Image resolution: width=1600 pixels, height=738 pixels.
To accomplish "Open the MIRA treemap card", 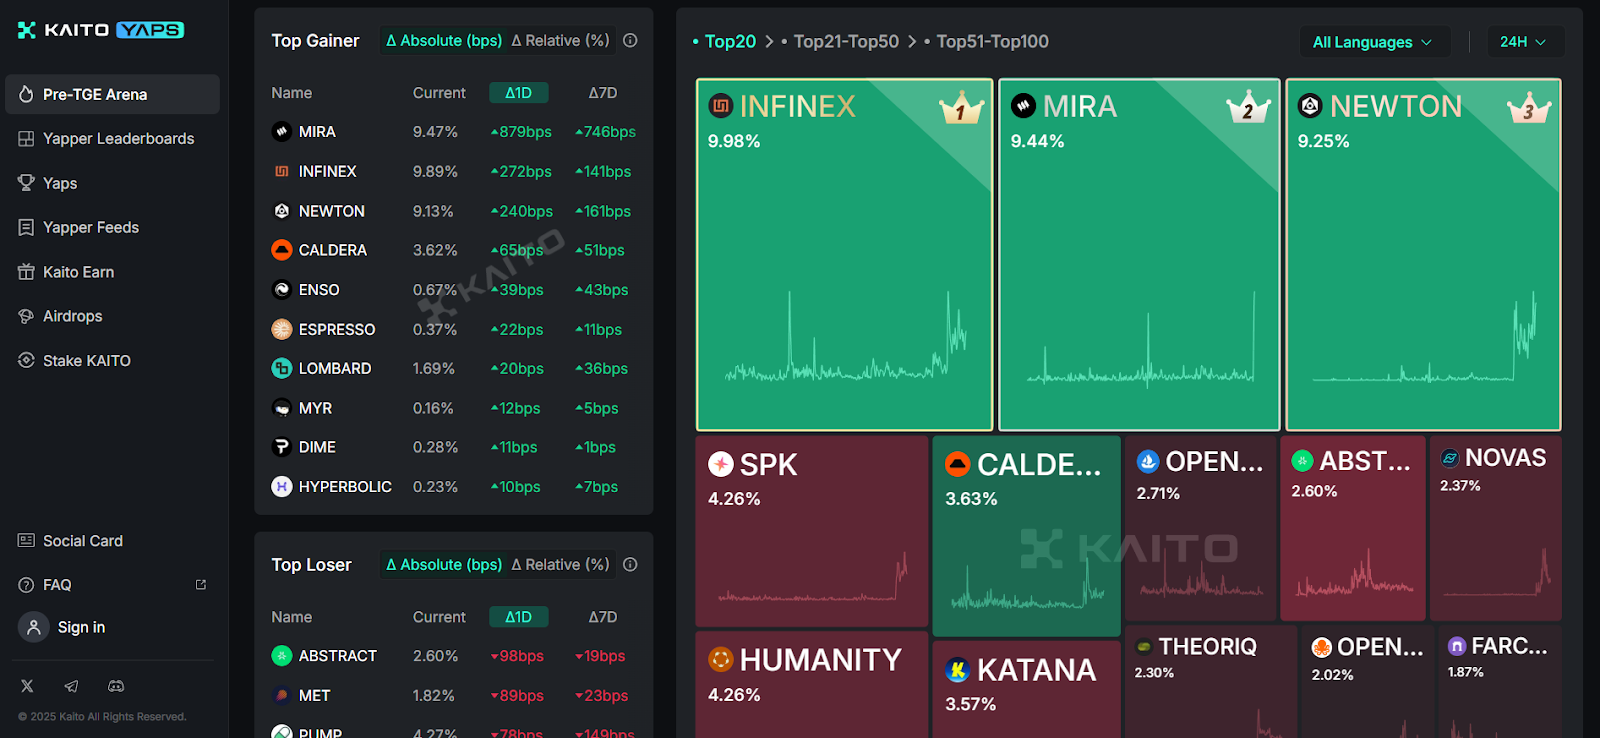I will 1139,255.
